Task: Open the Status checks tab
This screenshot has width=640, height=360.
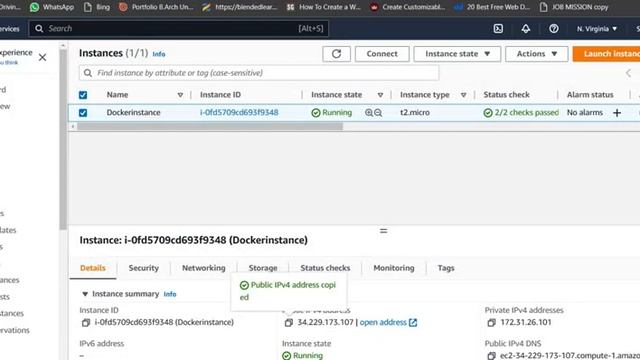Action: [325, 268]
